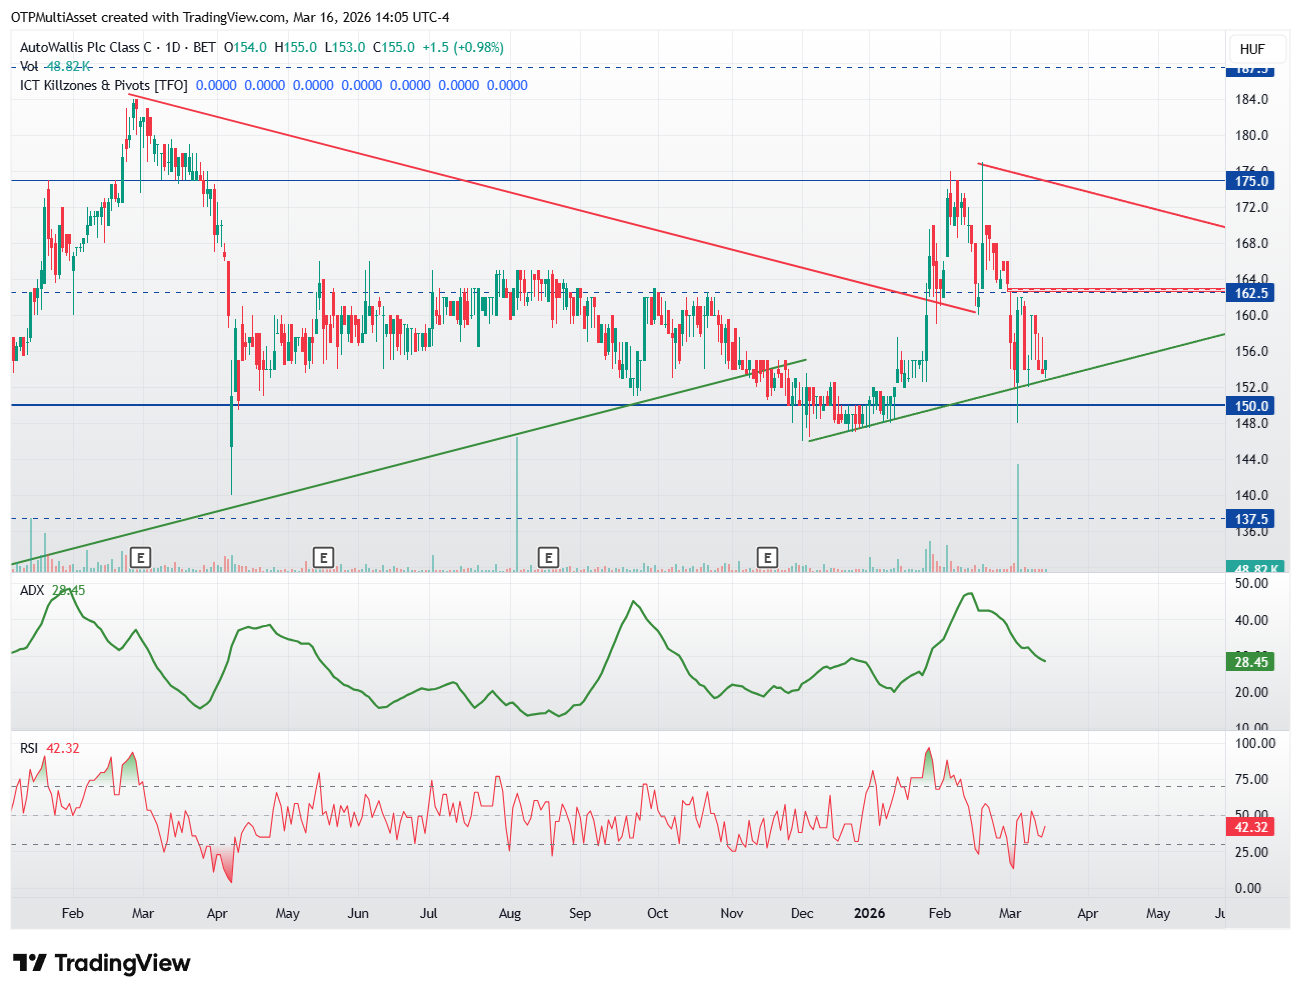Select the 175.0 price level label

coord(1251,181)
